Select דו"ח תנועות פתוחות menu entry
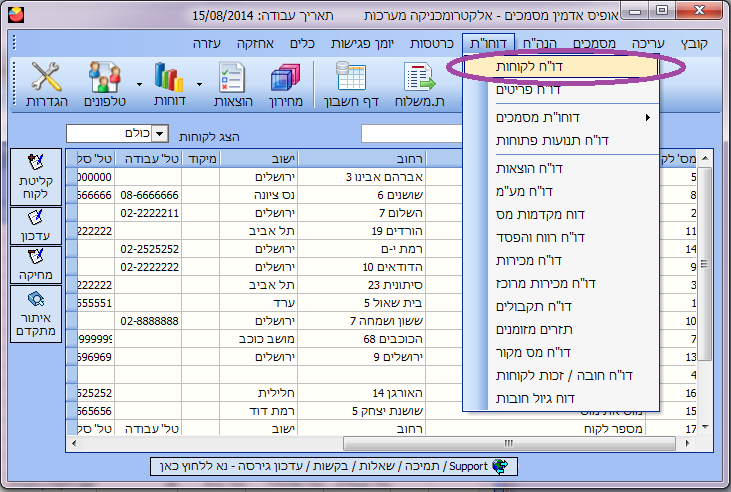This screenshot has height=492, width=731. [561, 140]
